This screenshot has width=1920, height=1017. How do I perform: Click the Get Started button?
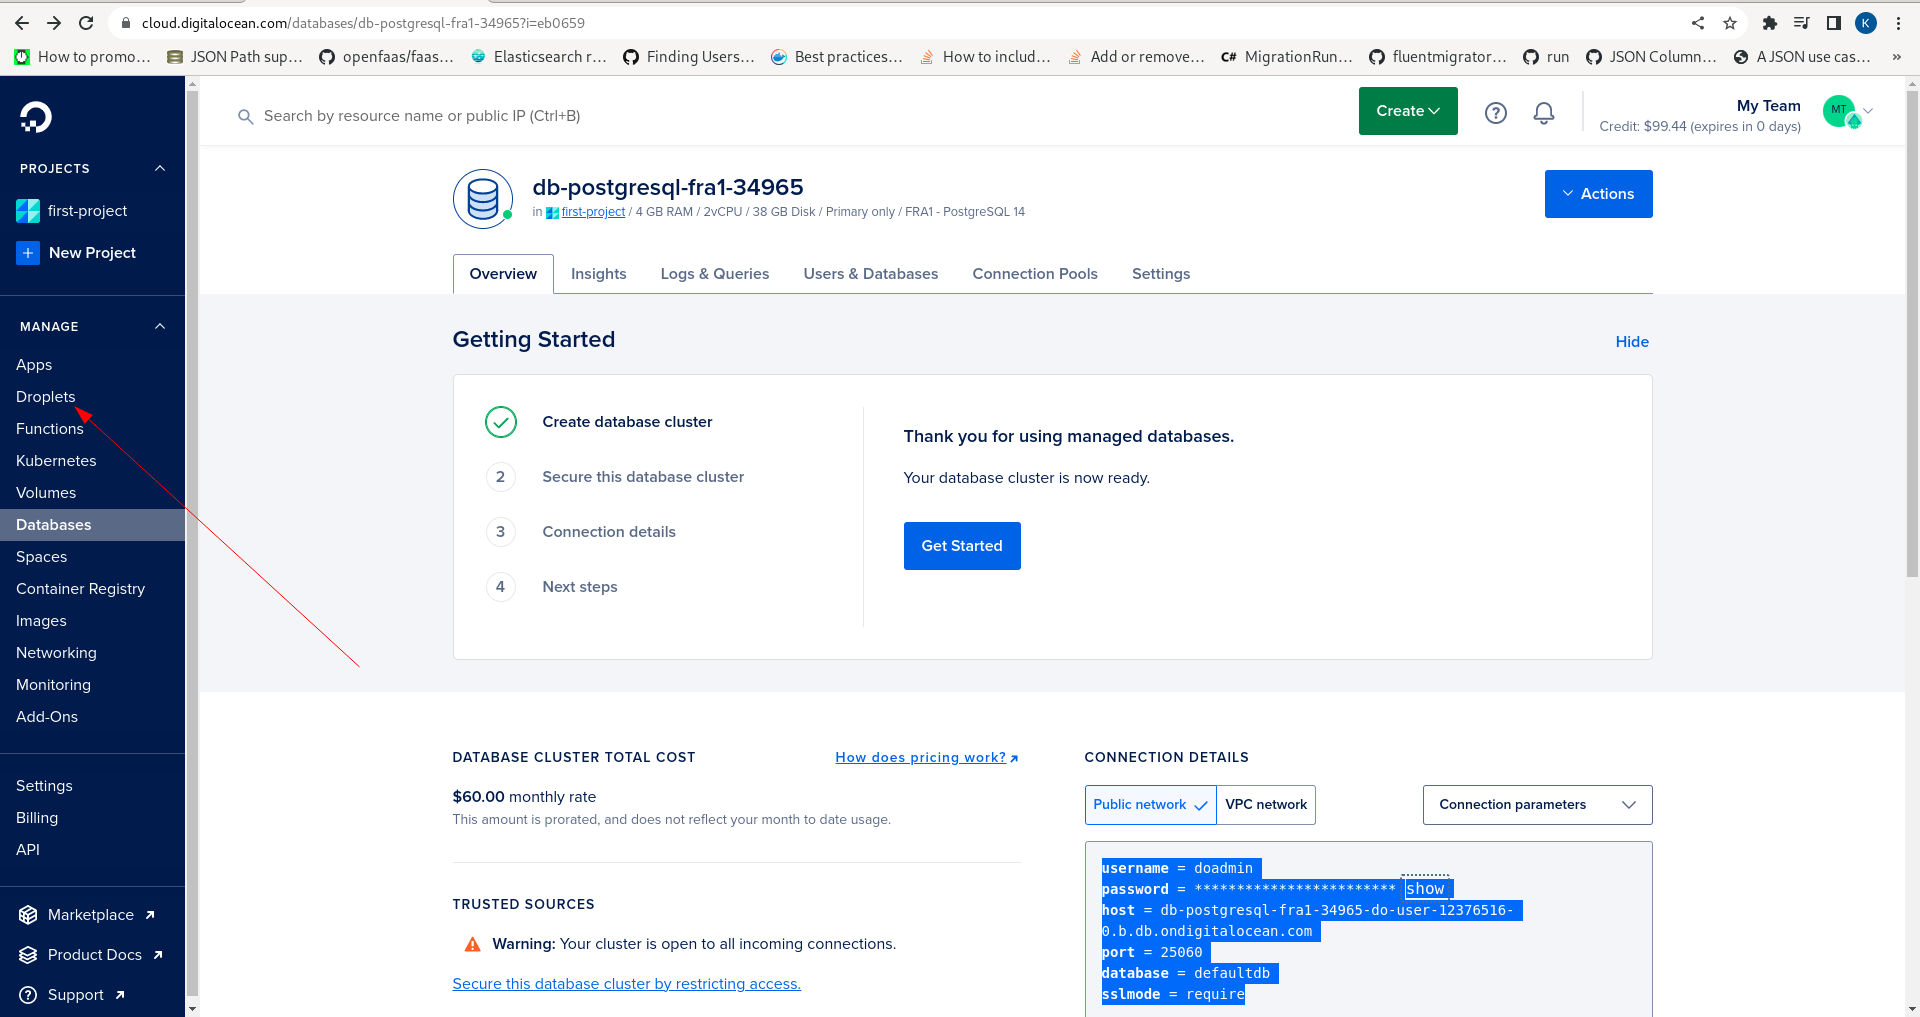(x=962, y=546)
